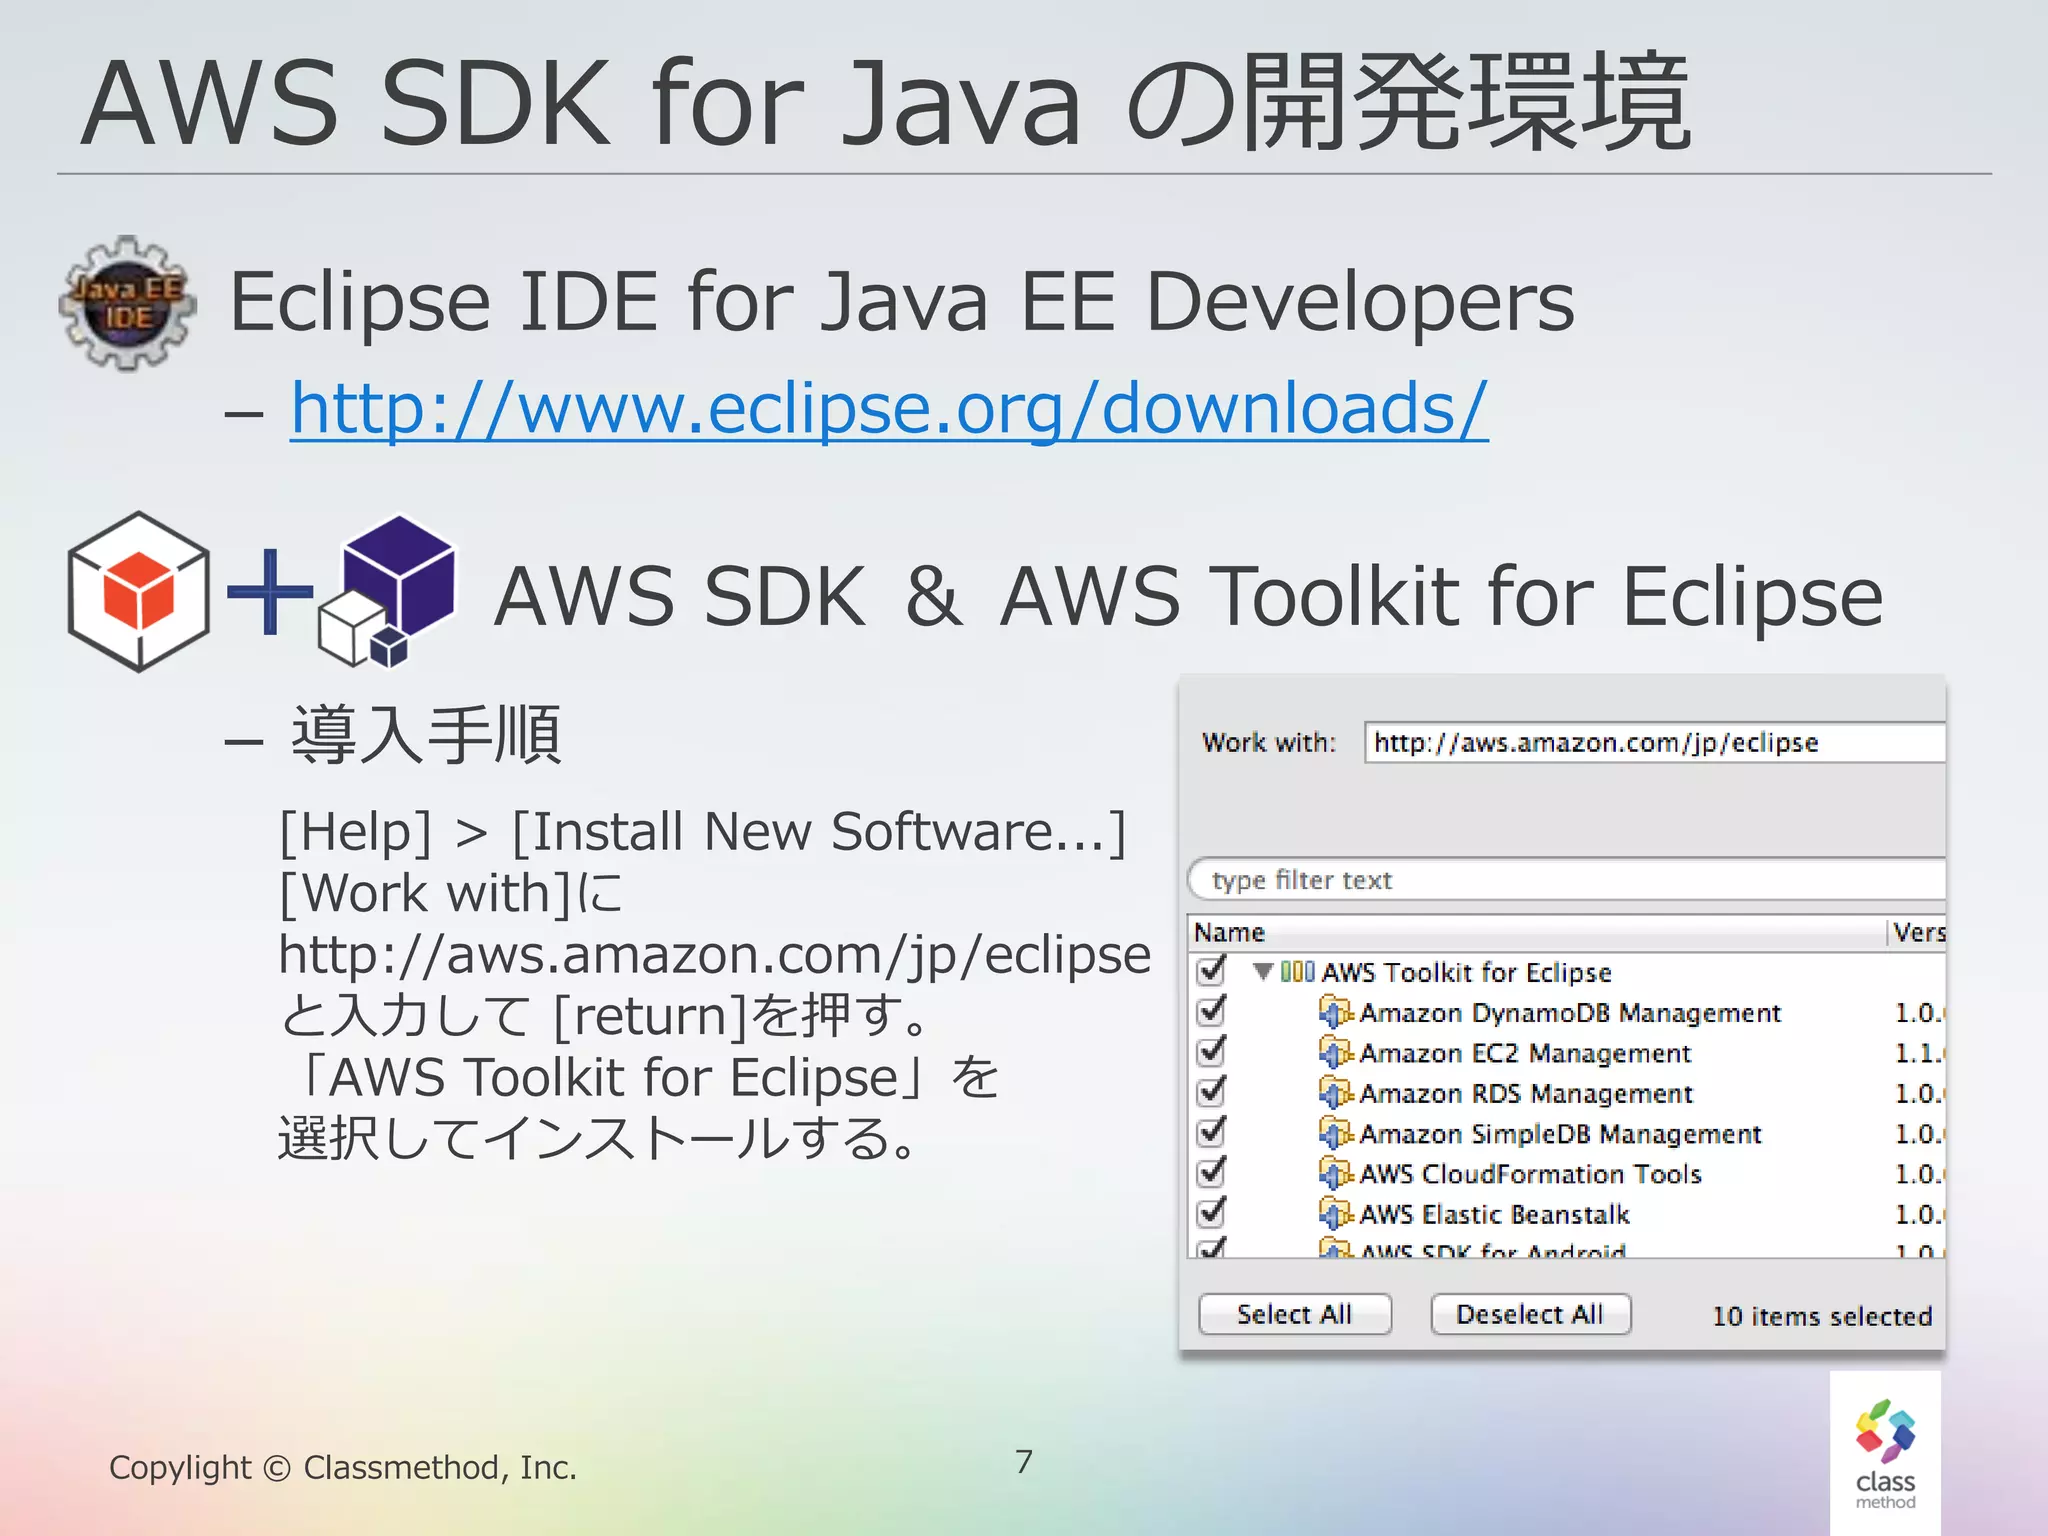Uncheck the Amazon SimpleDB Management checkbox
This screenshot has width=2048, height=1536.
1211,1132
